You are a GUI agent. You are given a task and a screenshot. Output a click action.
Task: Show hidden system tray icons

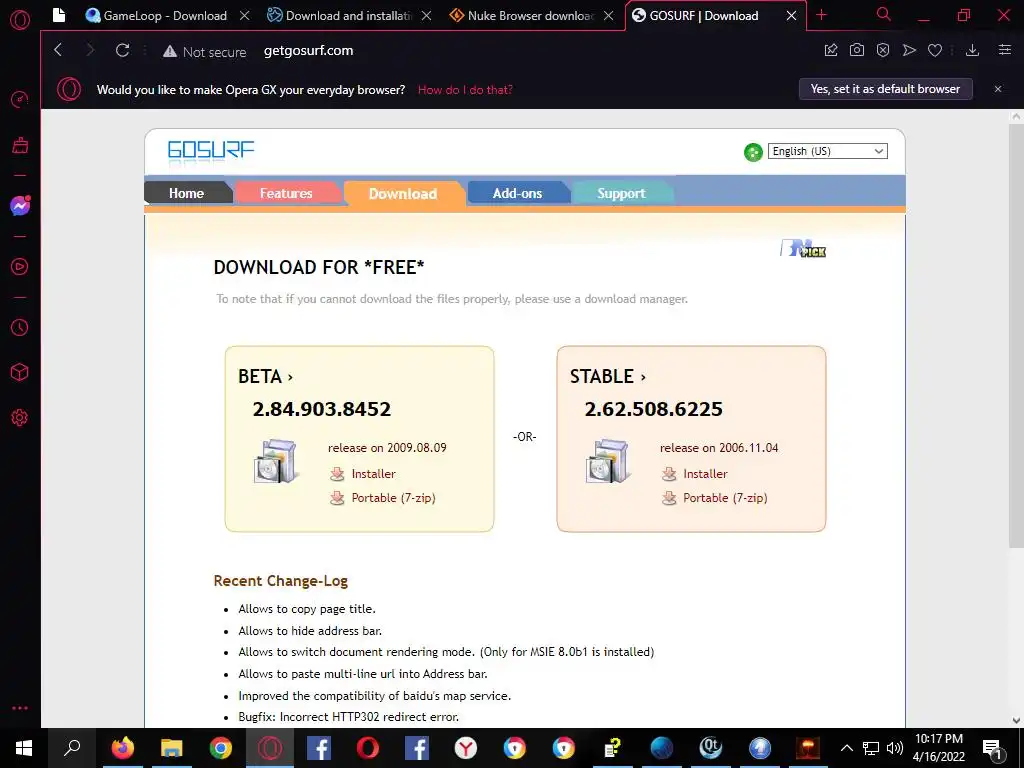point(846,748)
